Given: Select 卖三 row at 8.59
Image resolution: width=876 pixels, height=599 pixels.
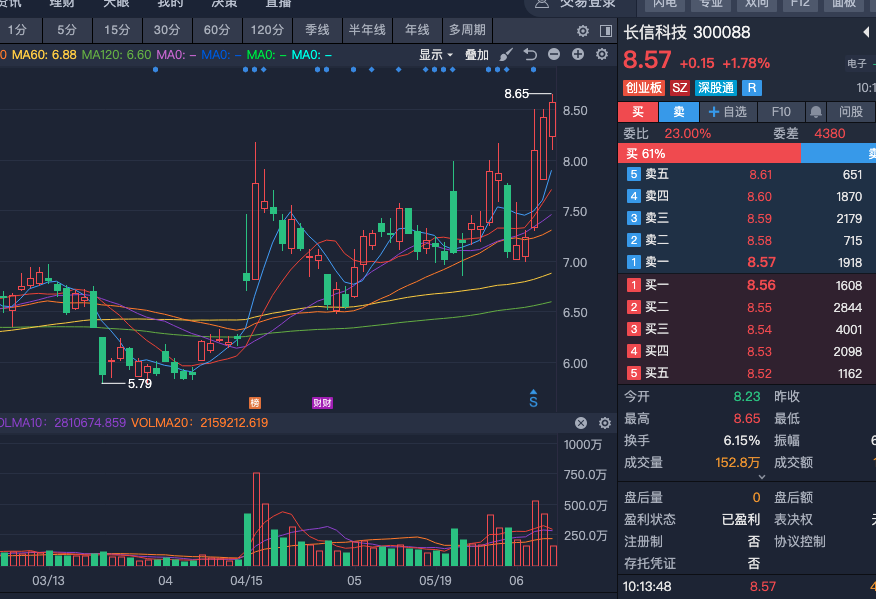Looking at the screenshot, I should [747, 218].
